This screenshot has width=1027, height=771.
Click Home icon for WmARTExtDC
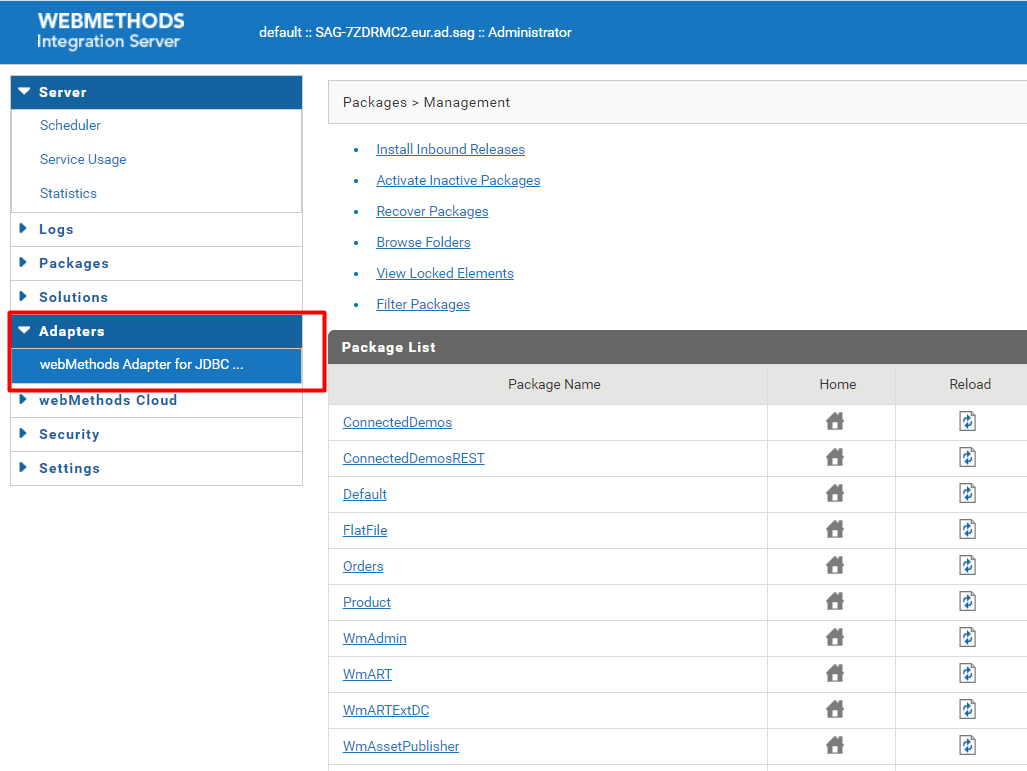point(834,709)
